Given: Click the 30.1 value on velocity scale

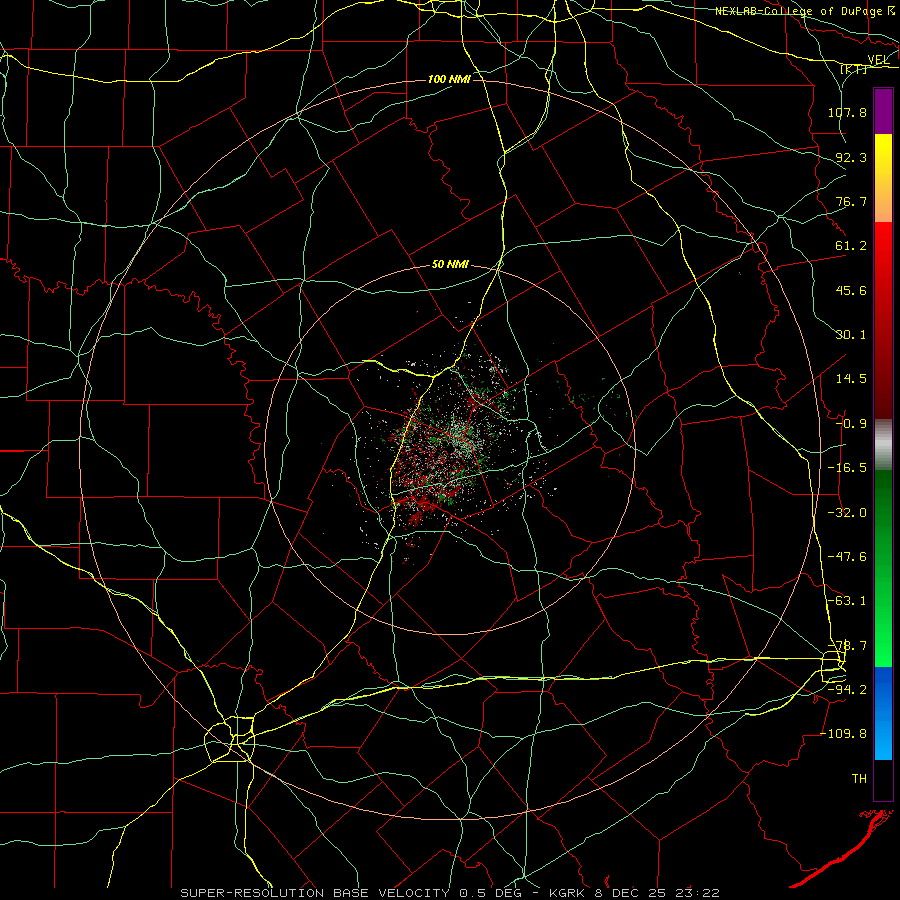Looking at the screenshot, I should pyautogui.click(x=851, y=335).
